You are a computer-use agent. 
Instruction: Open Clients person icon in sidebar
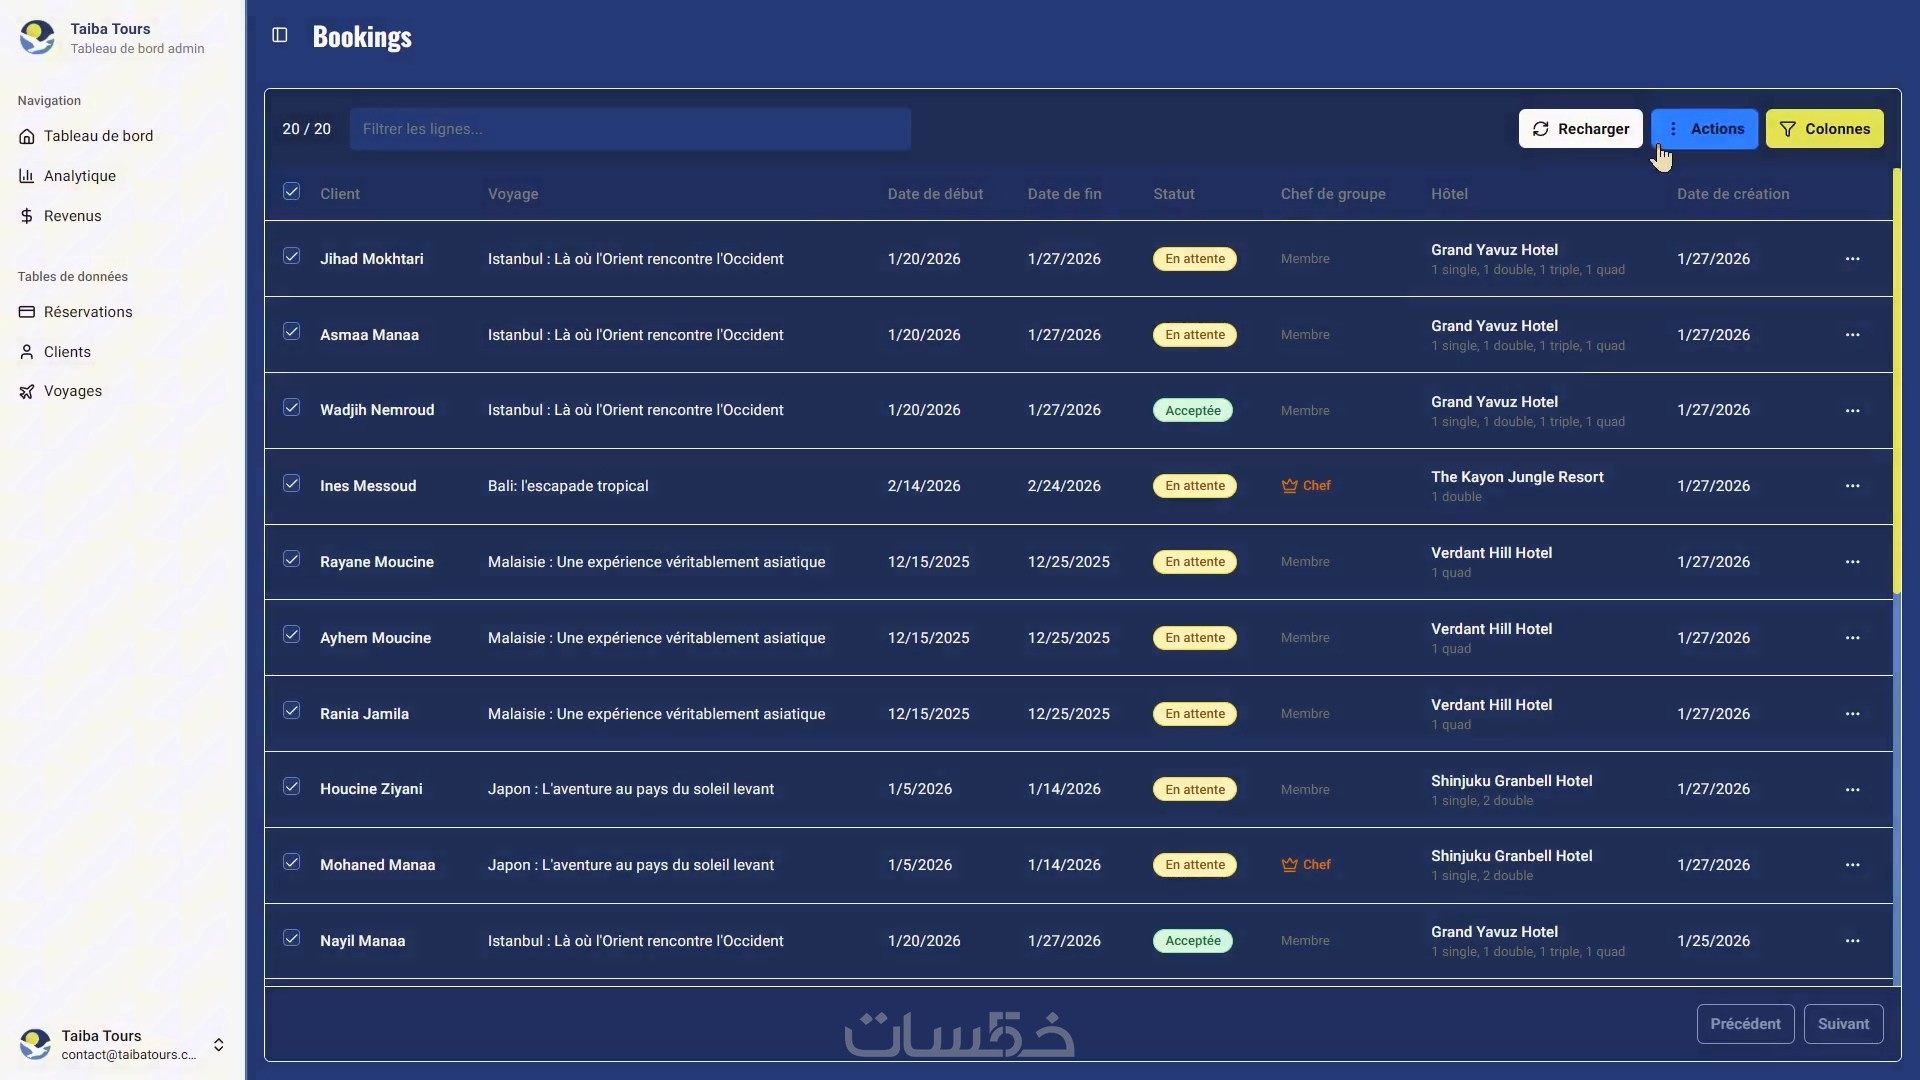click(x=27, y=352)
